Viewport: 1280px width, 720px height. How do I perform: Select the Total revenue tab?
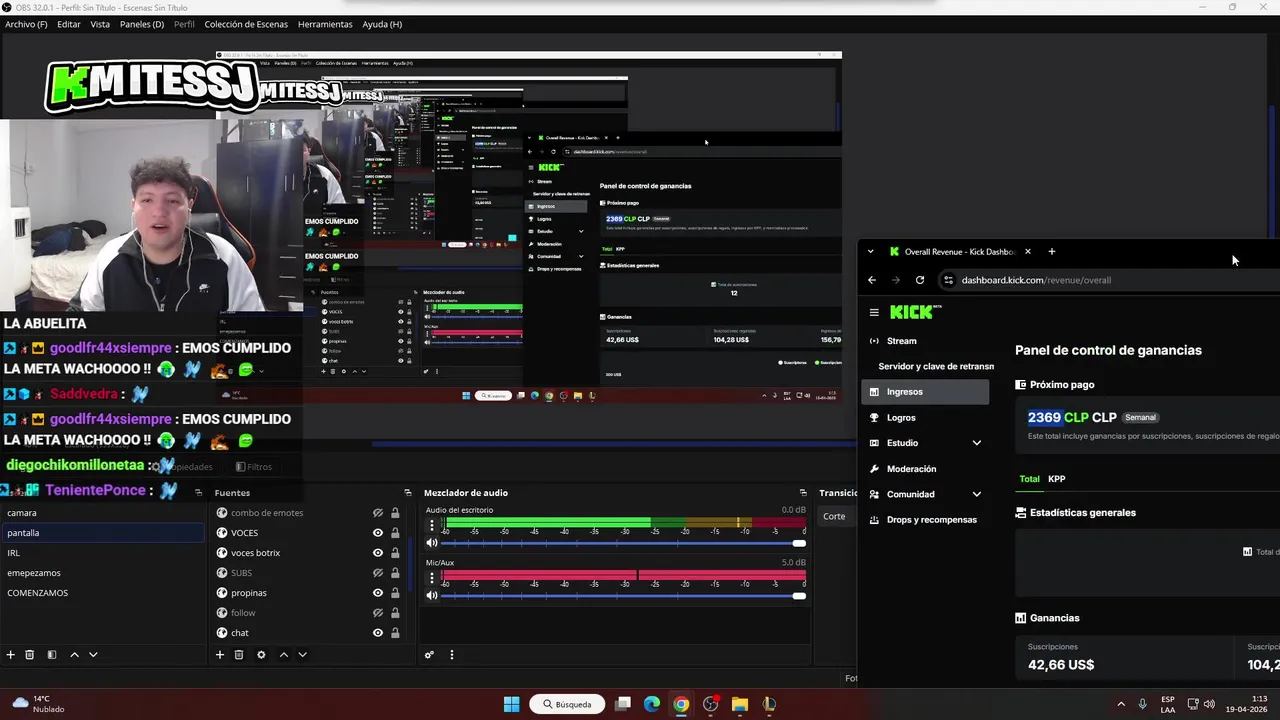(x=1029, y=479)
